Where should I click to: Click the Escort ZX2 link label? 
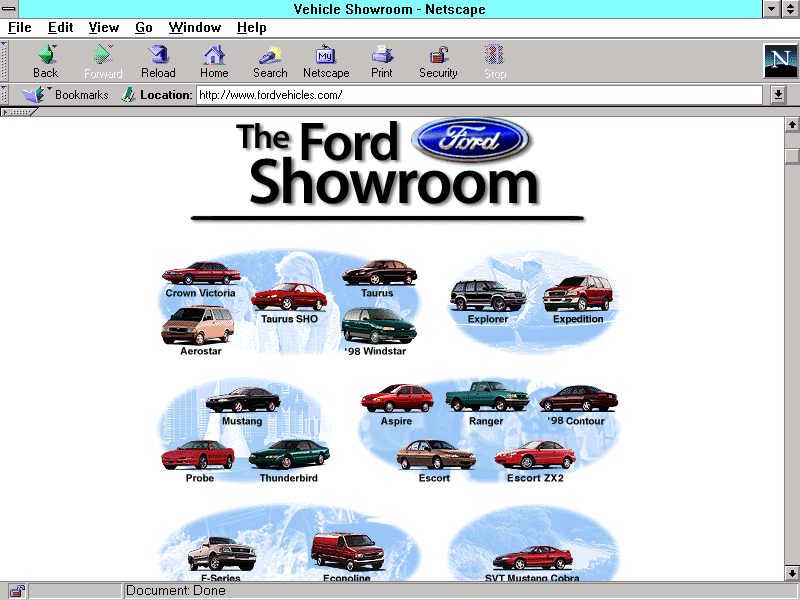click(x=535, y=478)
